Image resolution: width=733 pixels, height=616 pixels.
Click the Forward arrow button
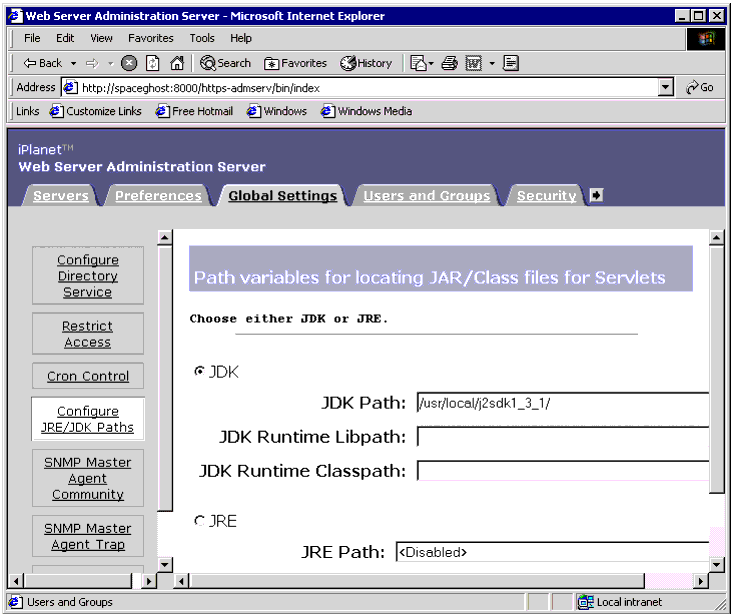(x=92, y=63)
